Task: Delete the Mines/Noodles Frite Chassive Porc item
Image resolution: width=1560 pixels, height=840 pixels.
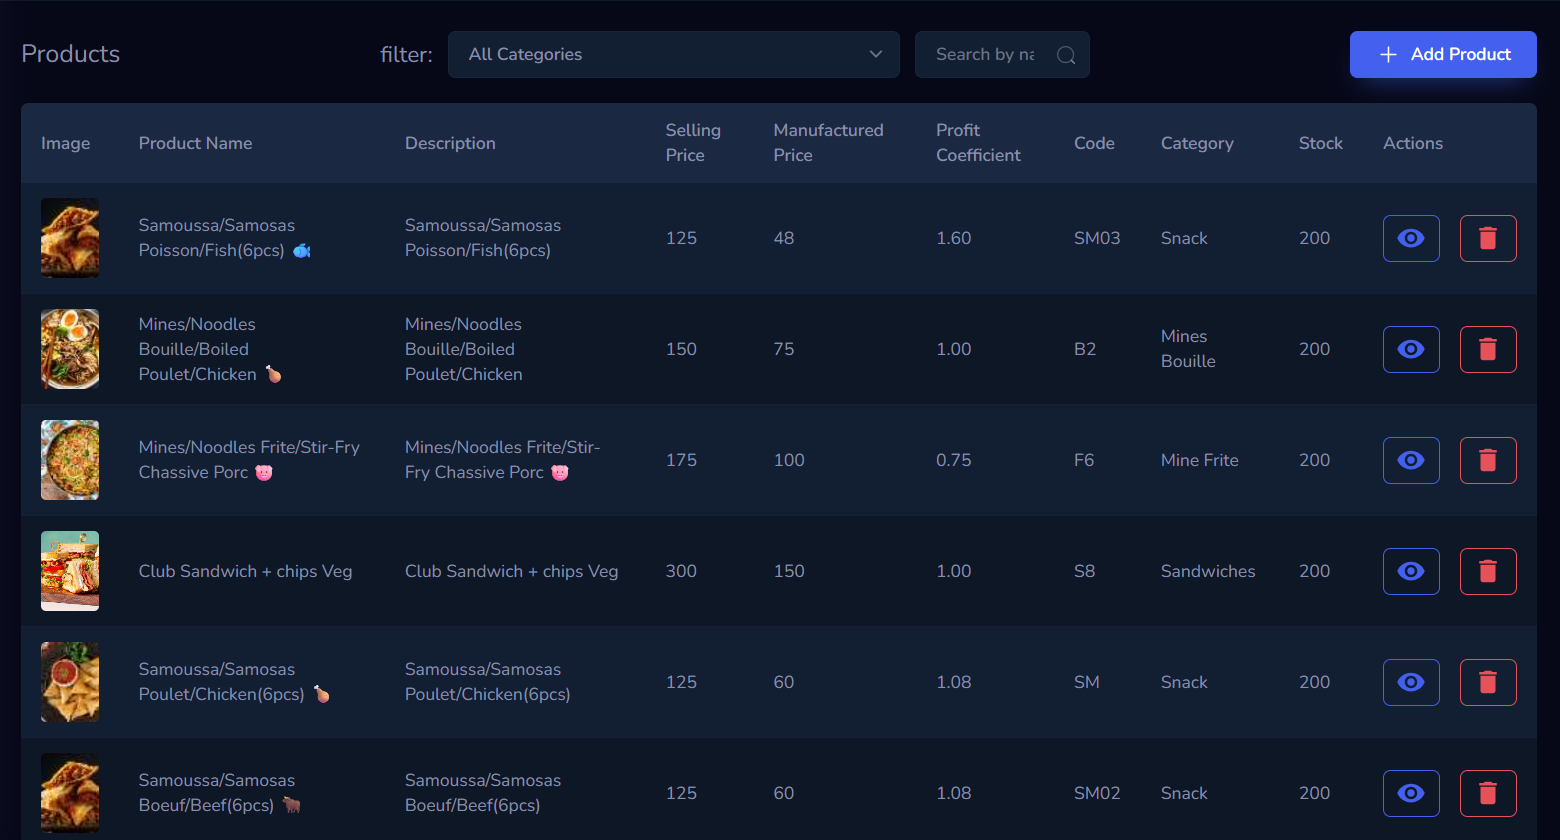Action: coord(1487,460)
